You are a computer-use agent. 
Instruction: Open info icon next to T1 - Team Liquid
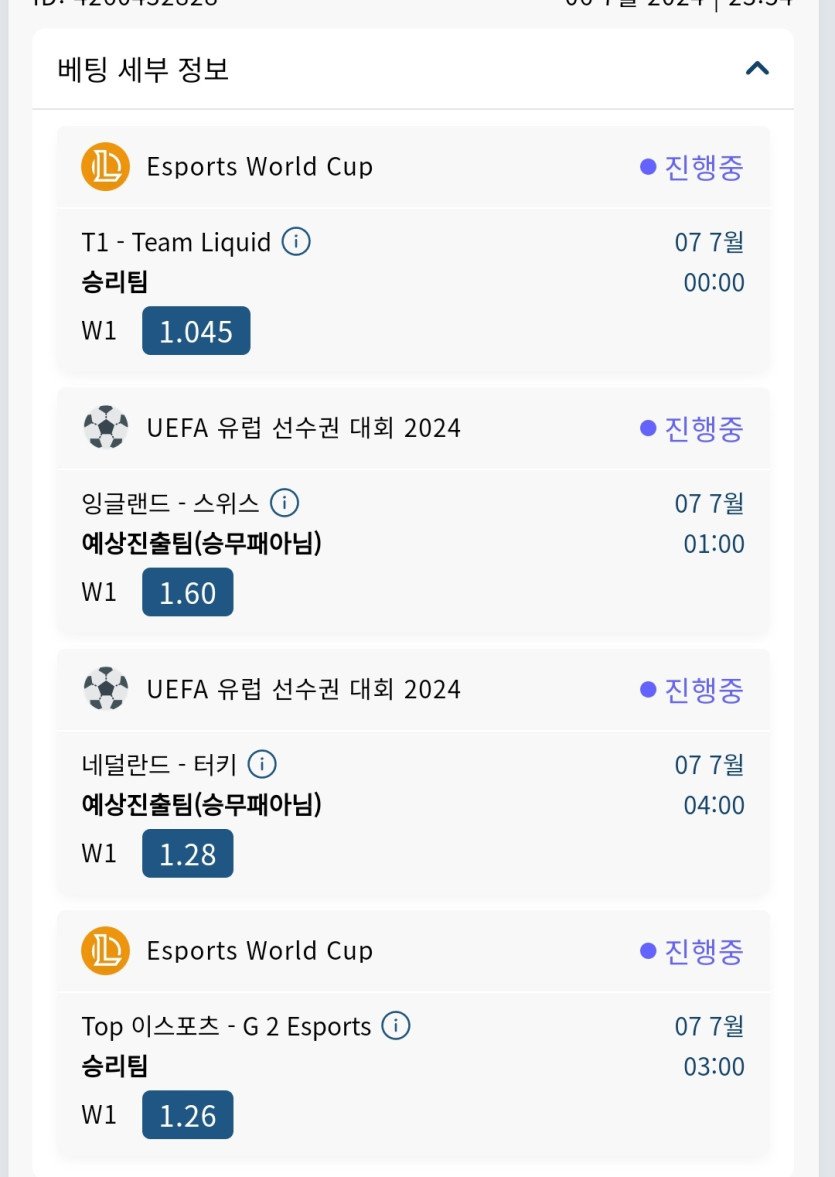[296, 242]
